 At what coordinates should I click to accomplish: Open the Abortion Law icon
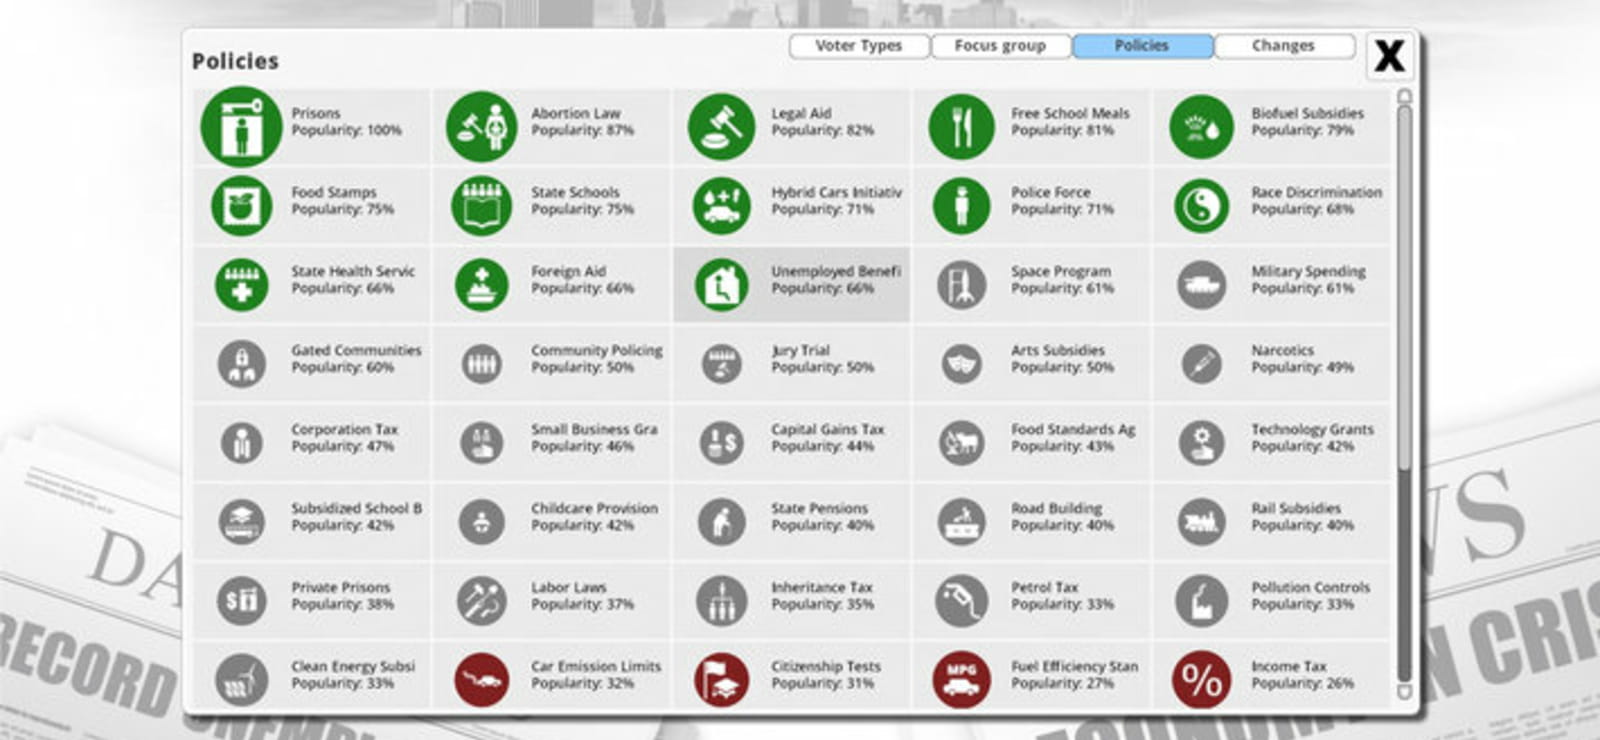click(482, 127)
